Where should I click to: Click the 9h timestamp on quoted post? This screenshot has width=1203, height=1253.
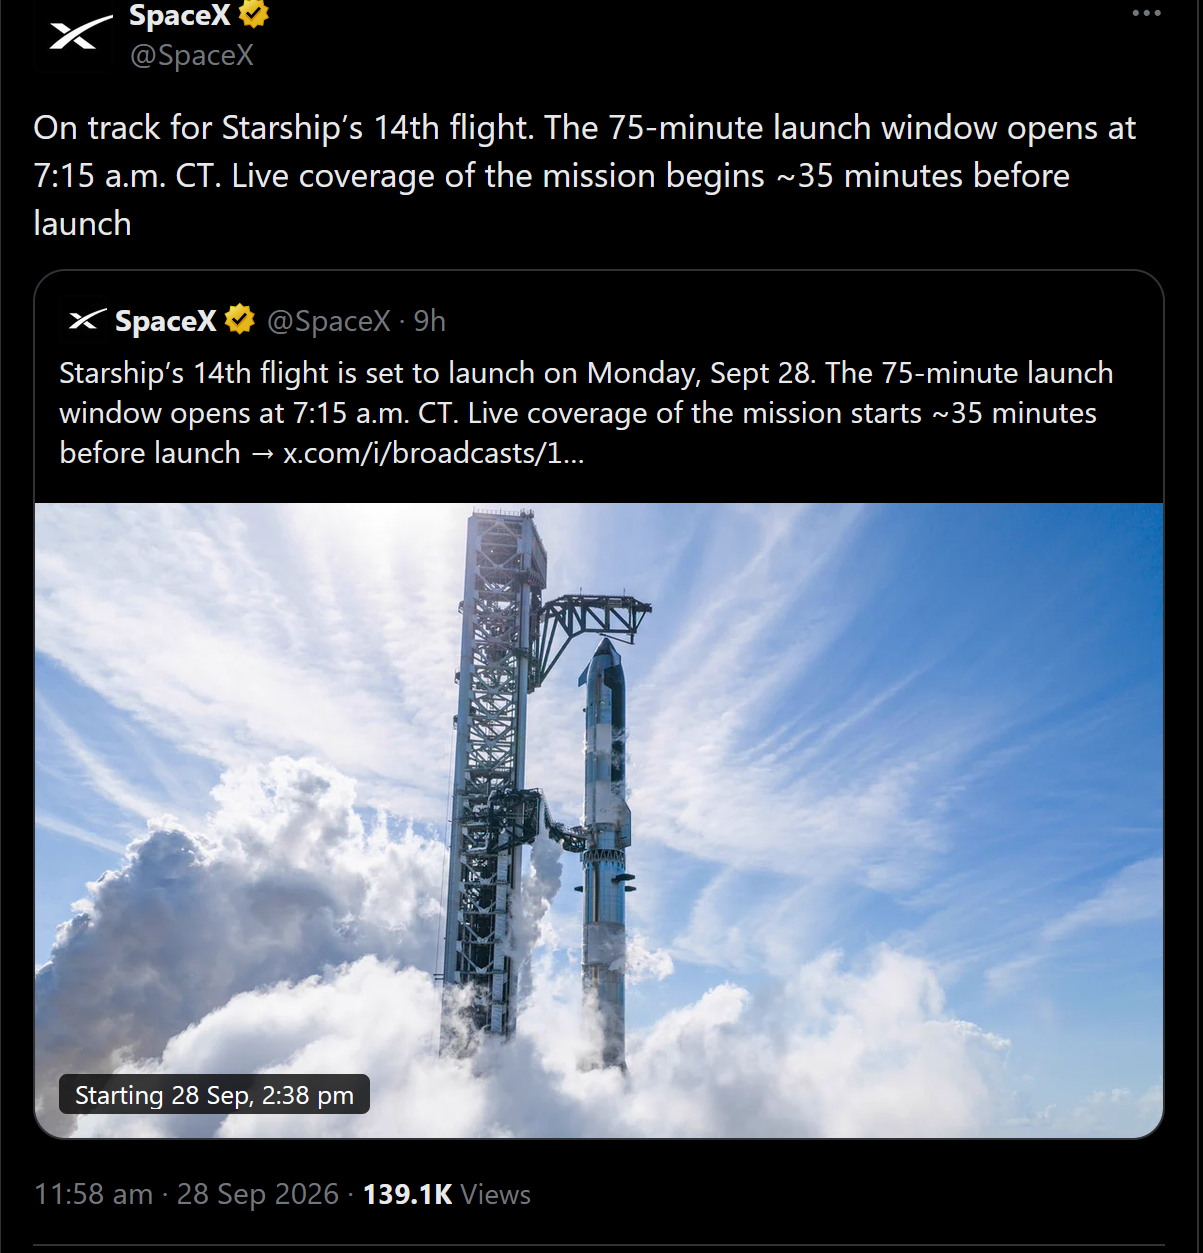(x=430, y=321)
